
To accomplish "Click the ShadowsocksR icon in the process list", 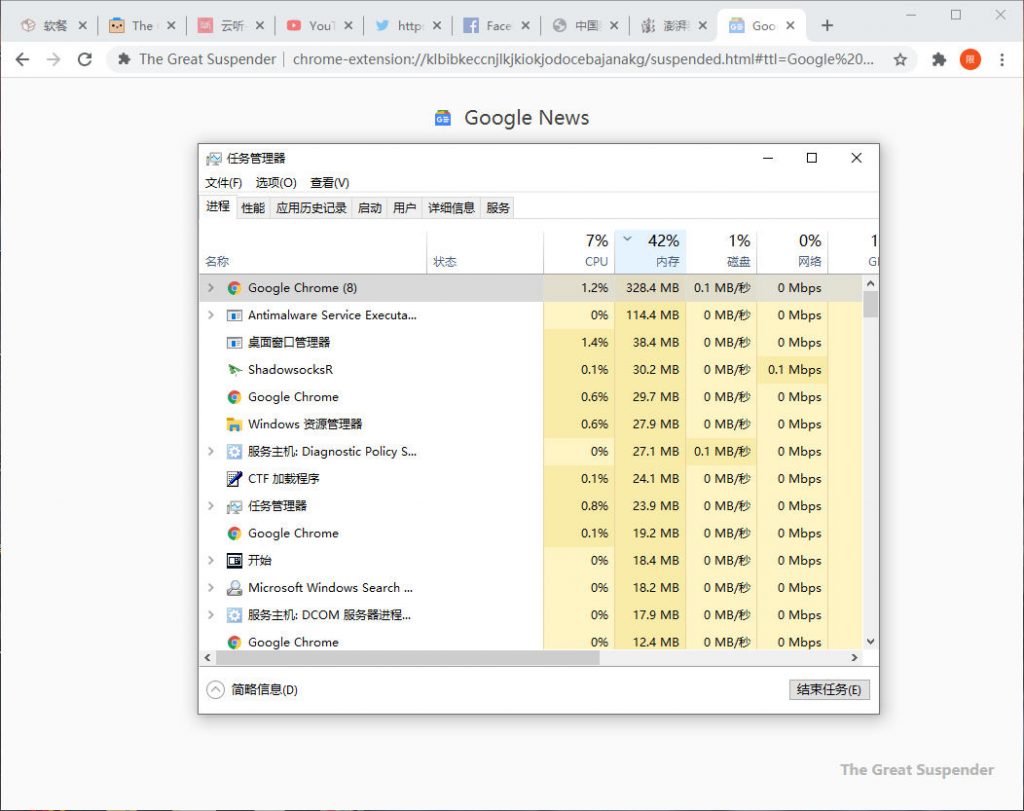I will pos(233,369).
